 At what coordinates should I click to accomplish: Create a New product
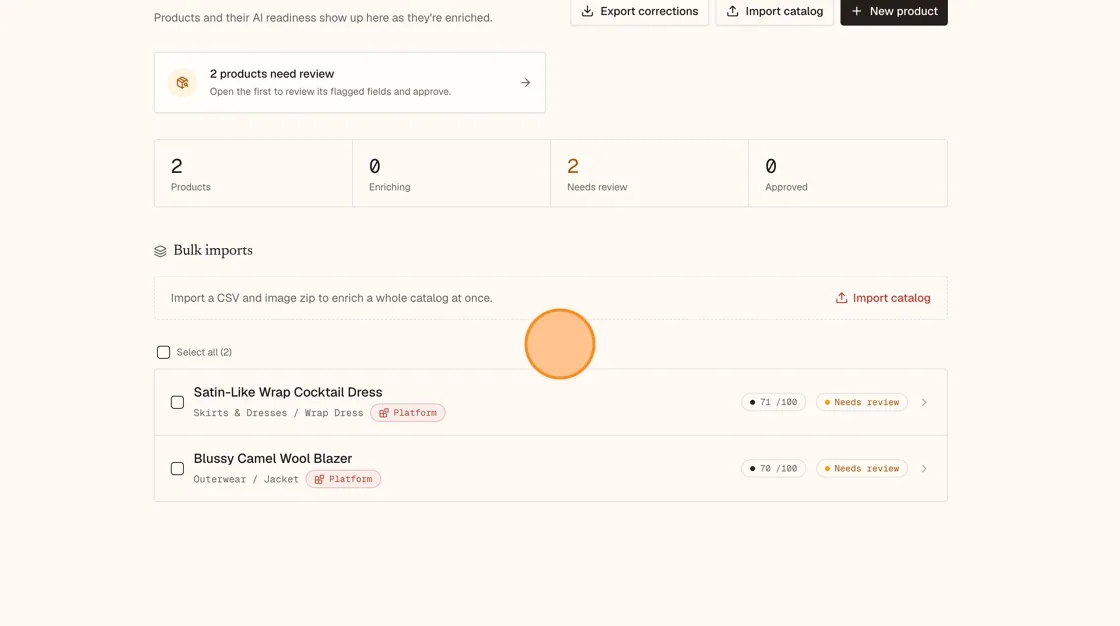pyautogui.click(x=894, y=11)
